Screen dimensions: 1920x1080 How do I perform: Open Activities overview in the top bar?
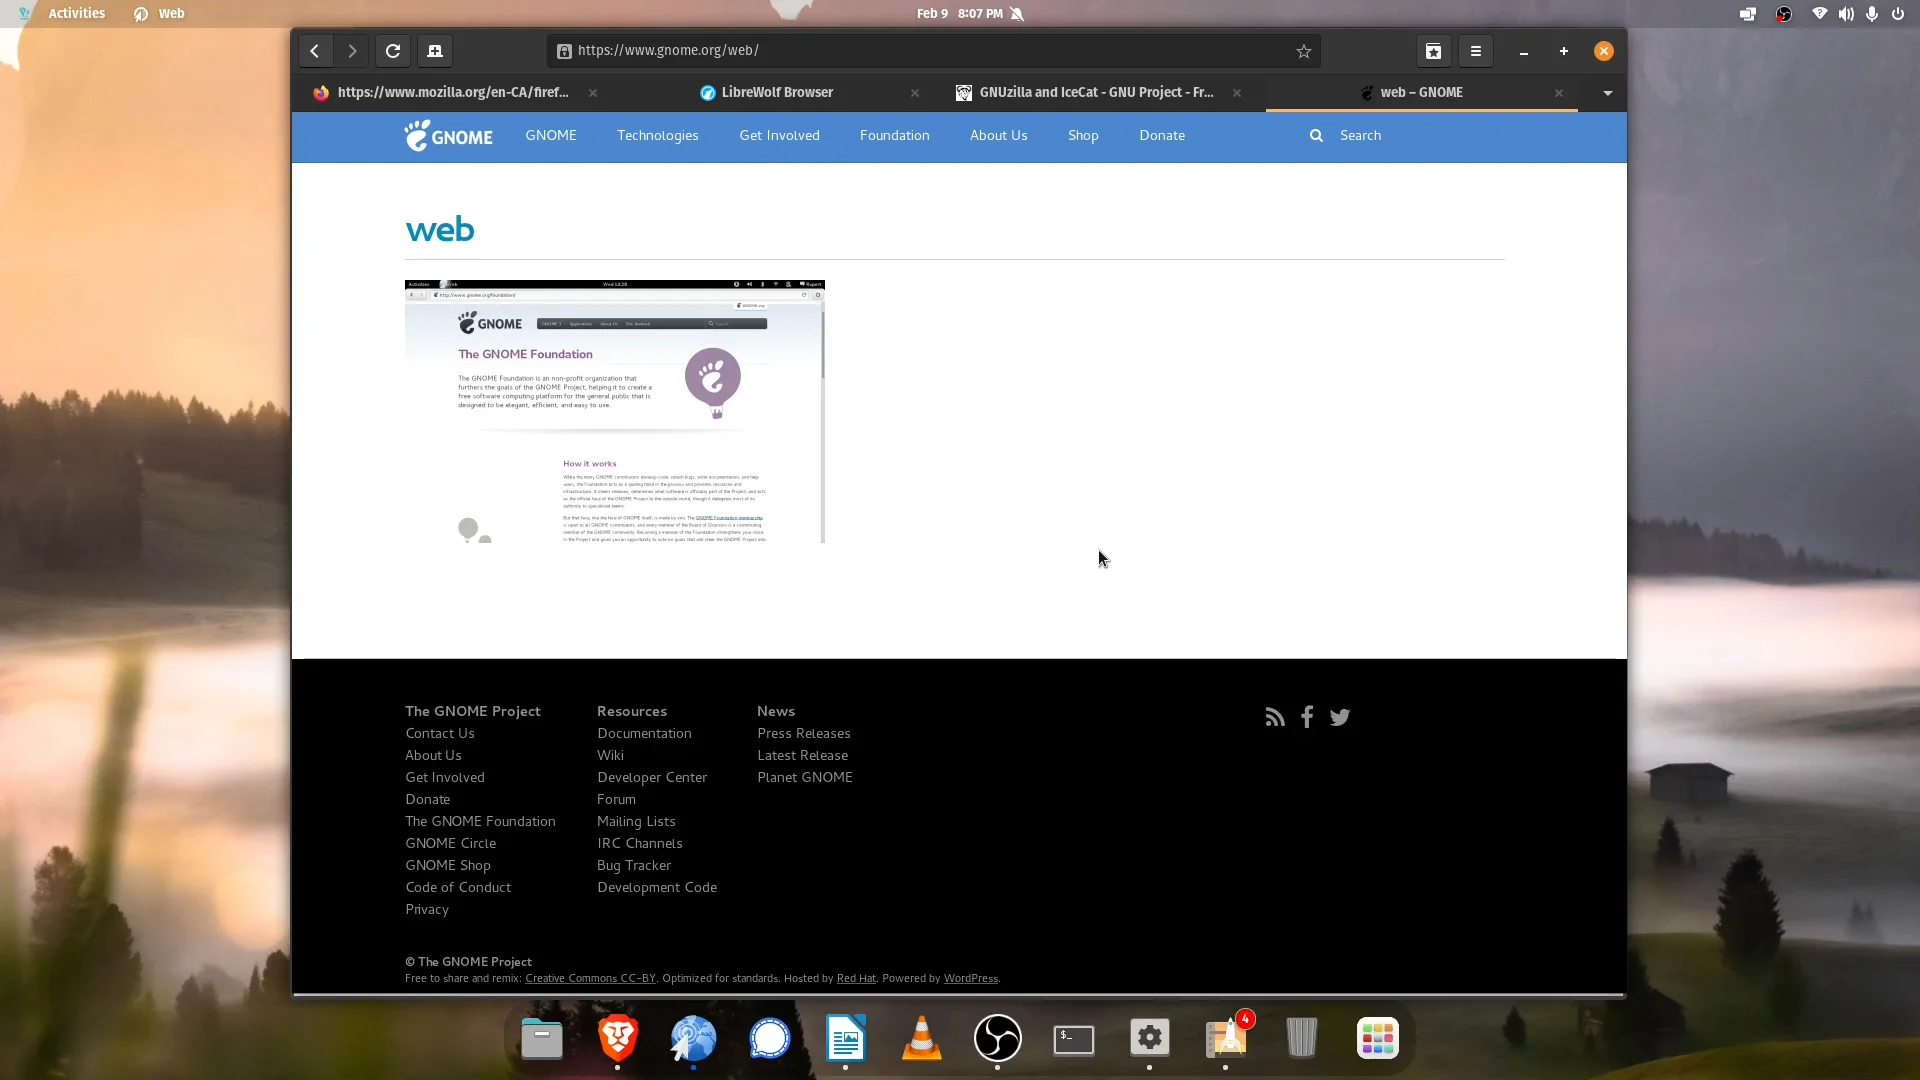(x=77, y=14)
